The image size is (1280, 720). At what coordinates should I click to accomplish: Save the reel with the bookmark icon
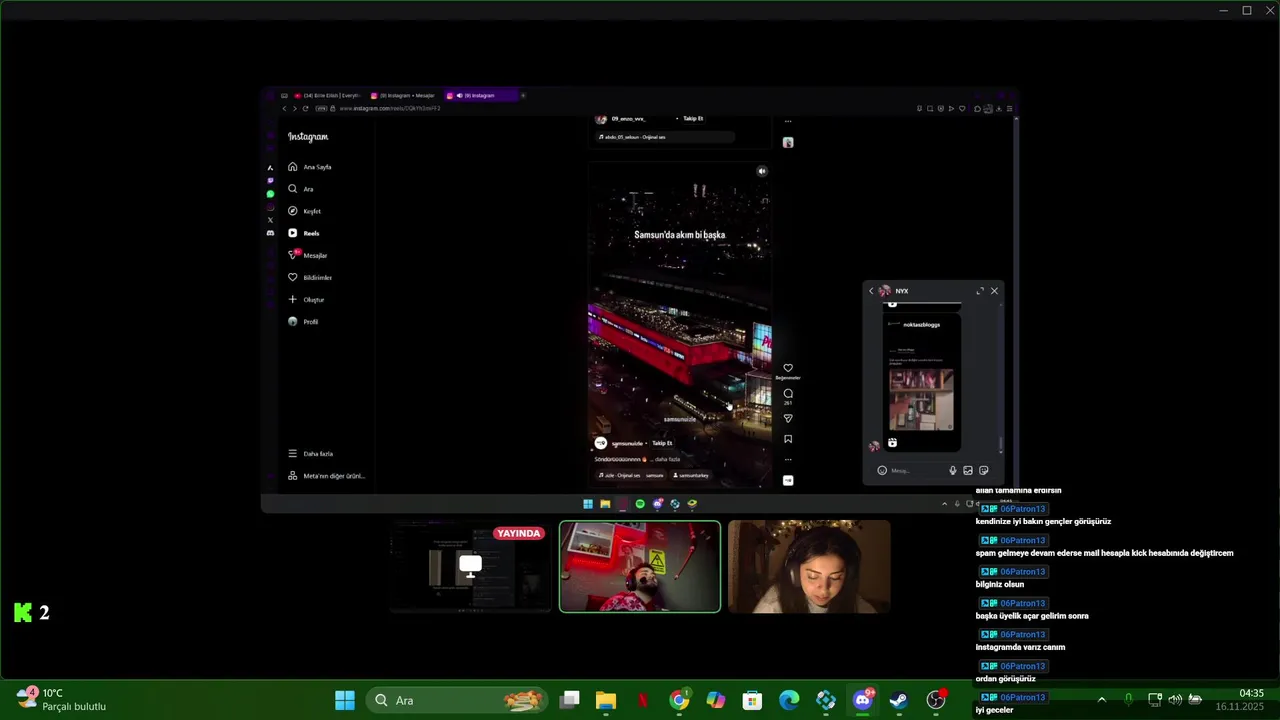788,438
